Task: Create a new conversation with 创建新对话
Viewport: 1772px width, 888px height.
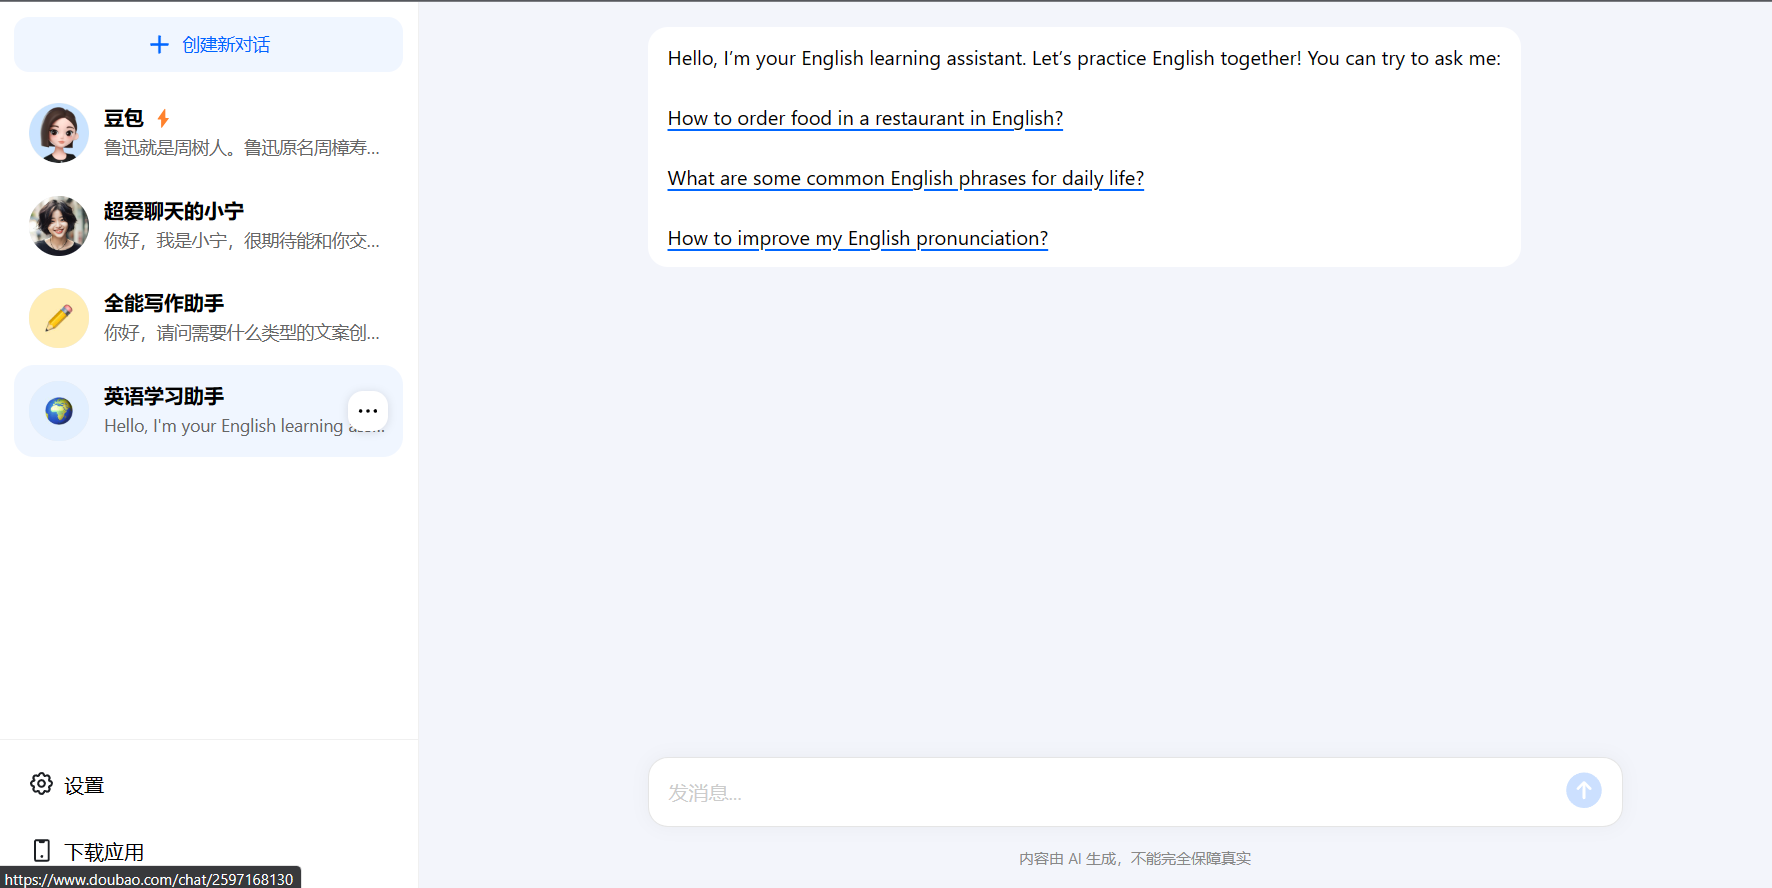Action: tap(226, 45)
